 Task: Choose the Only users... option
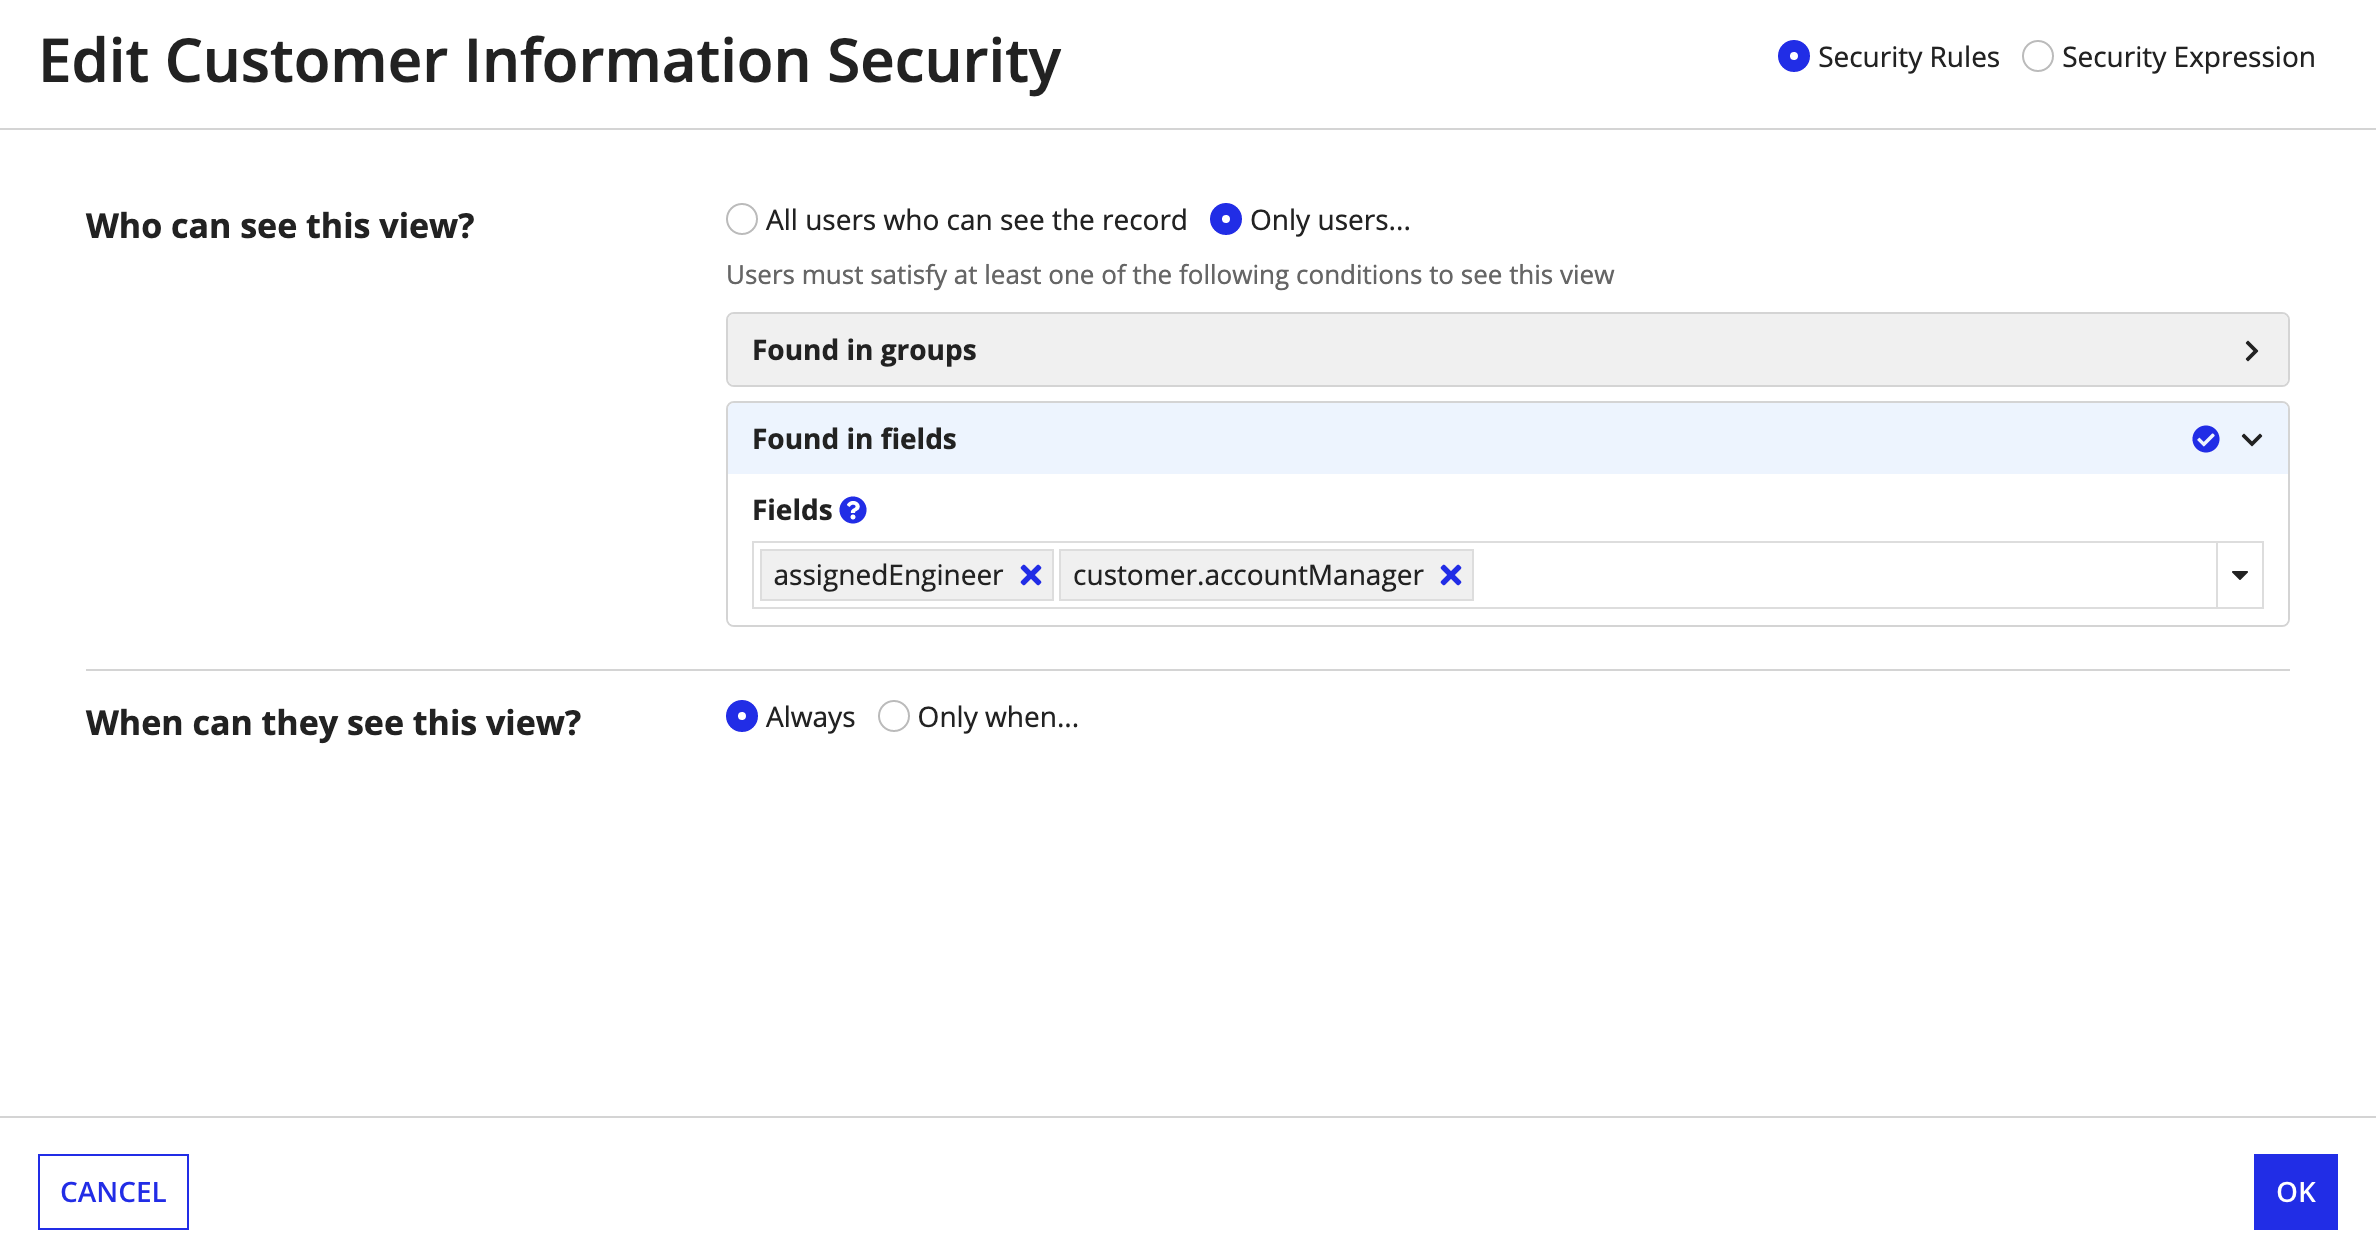1226,219
